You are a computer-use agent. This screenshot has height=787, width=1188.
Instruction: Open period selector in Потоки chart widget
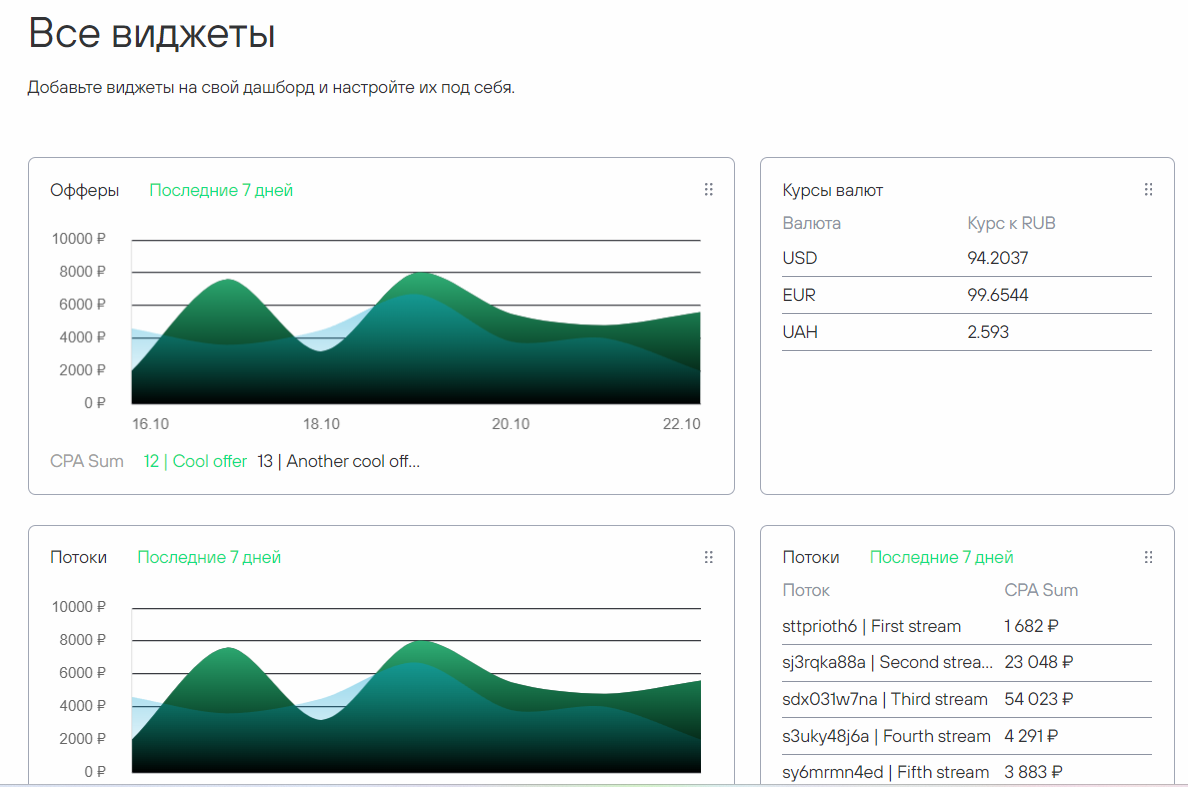pos(209,557)
